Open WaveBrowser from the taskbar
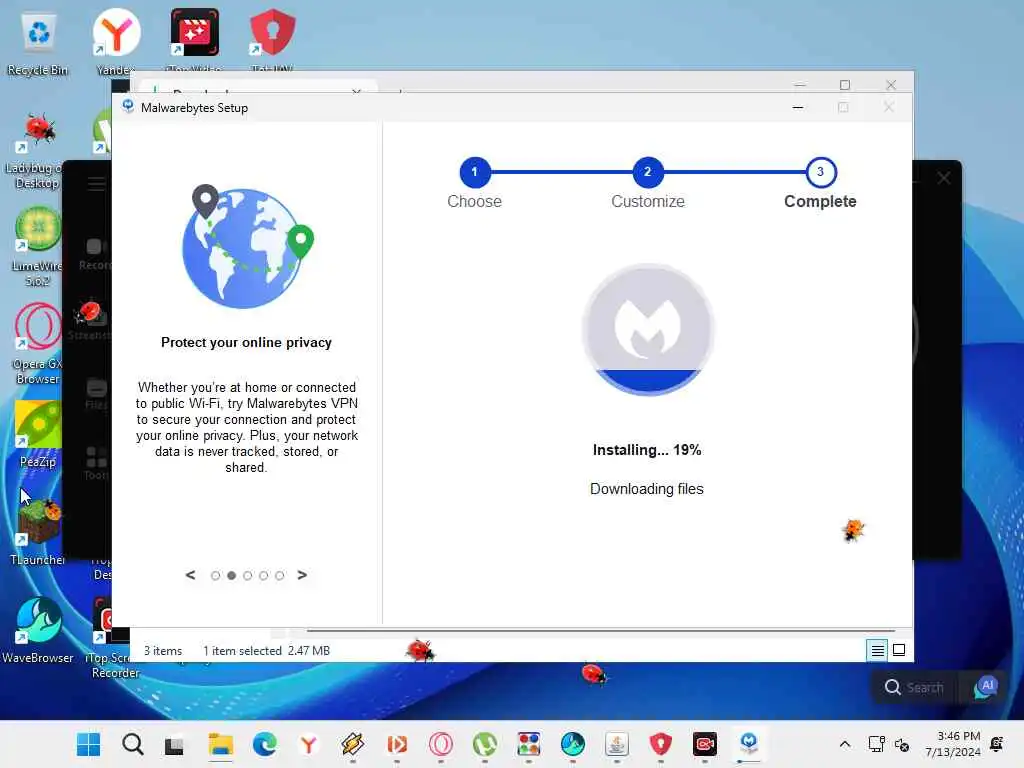1024x768 pixels. click(x=573, y=744)
